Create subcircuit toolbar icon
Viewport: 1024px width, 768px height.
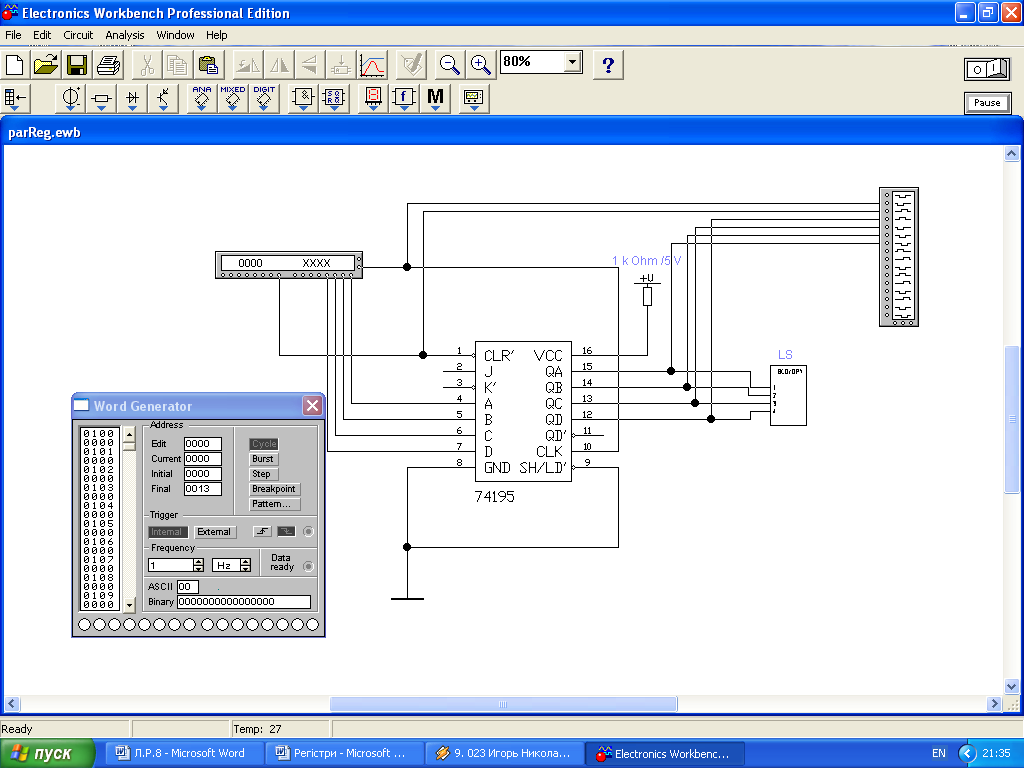click(340, 65)
